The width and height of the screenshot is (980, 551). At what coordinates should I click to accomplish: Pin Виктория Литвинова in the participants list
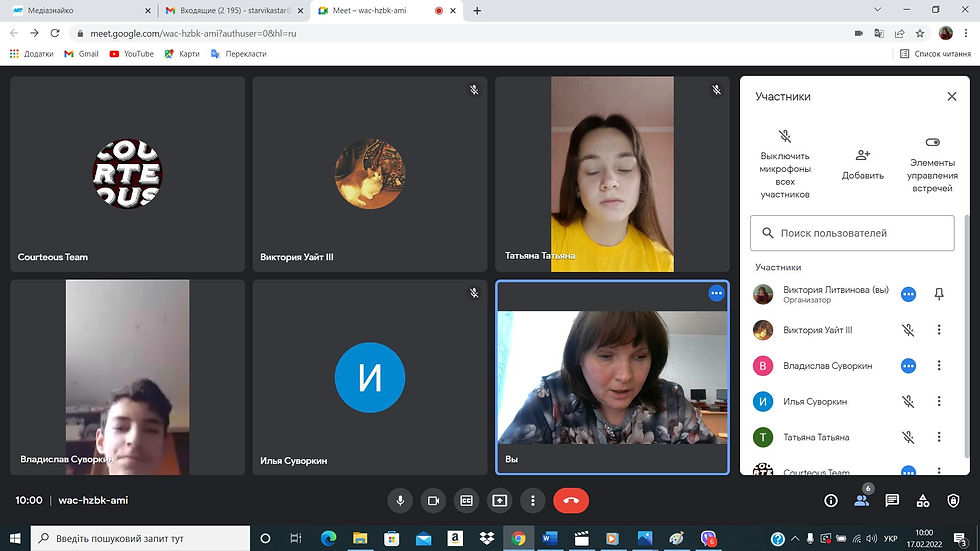(x=939, y=294)
